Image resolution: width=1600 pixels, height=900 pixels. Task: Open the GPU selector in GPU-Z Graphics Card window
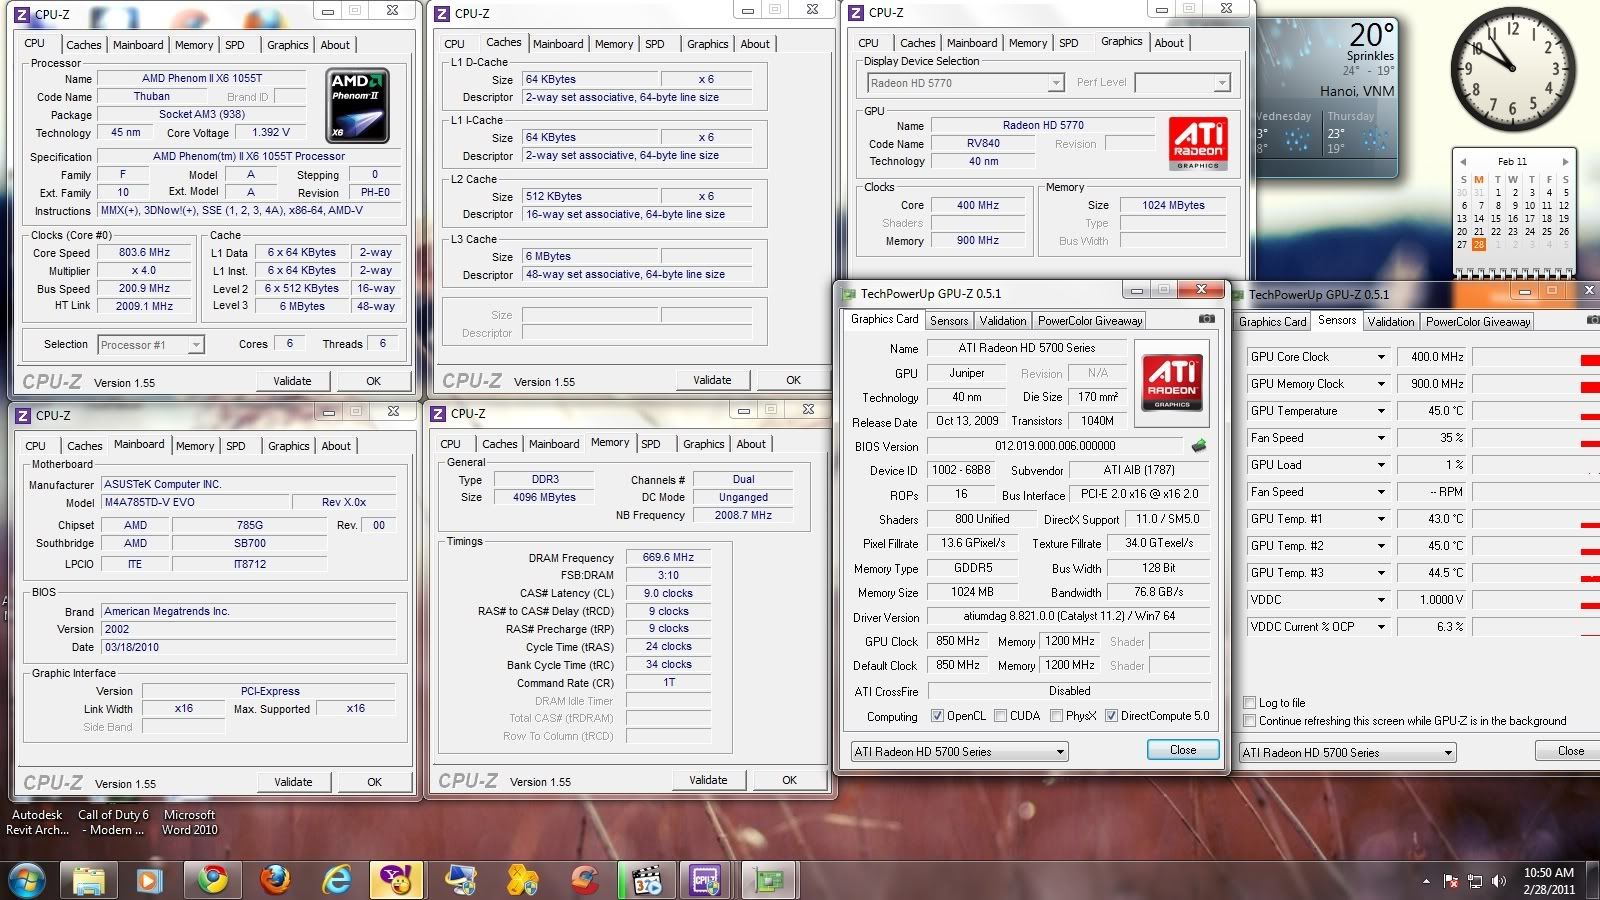coord(959,752)
